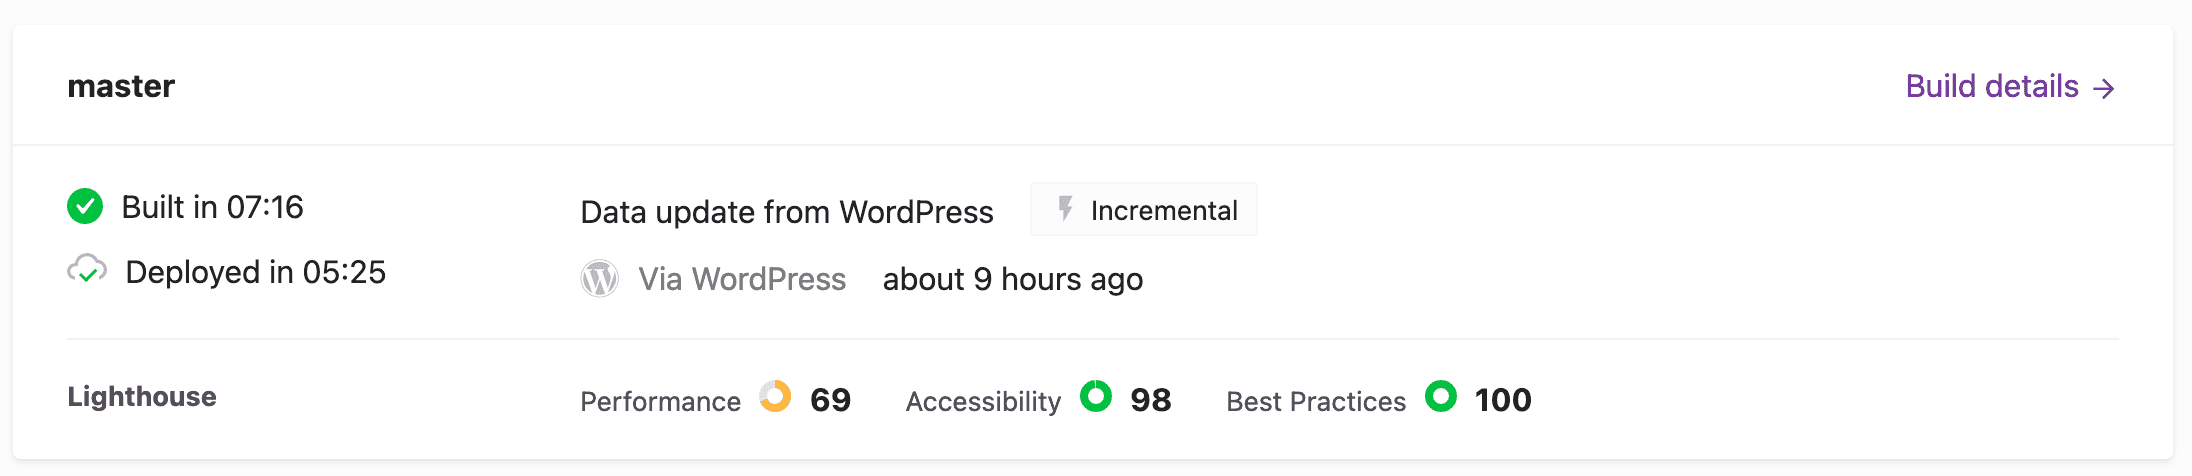2192x476 pixels.
Task: Click the about 9 hours ago timestamp
Action: 1012,279
